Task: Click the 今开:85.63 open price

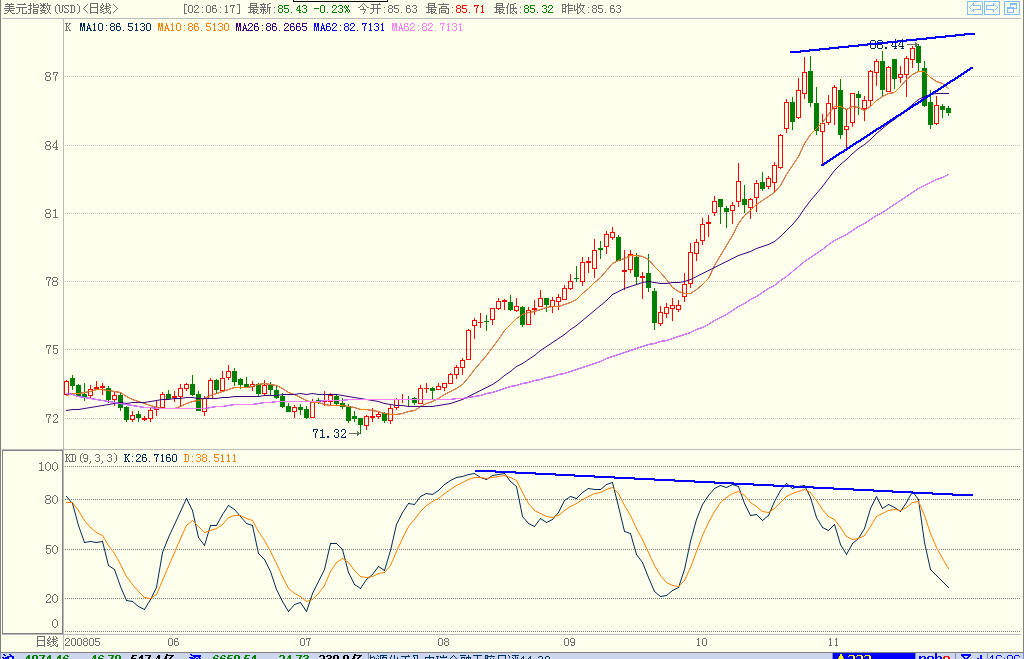Action: [387, 9]
